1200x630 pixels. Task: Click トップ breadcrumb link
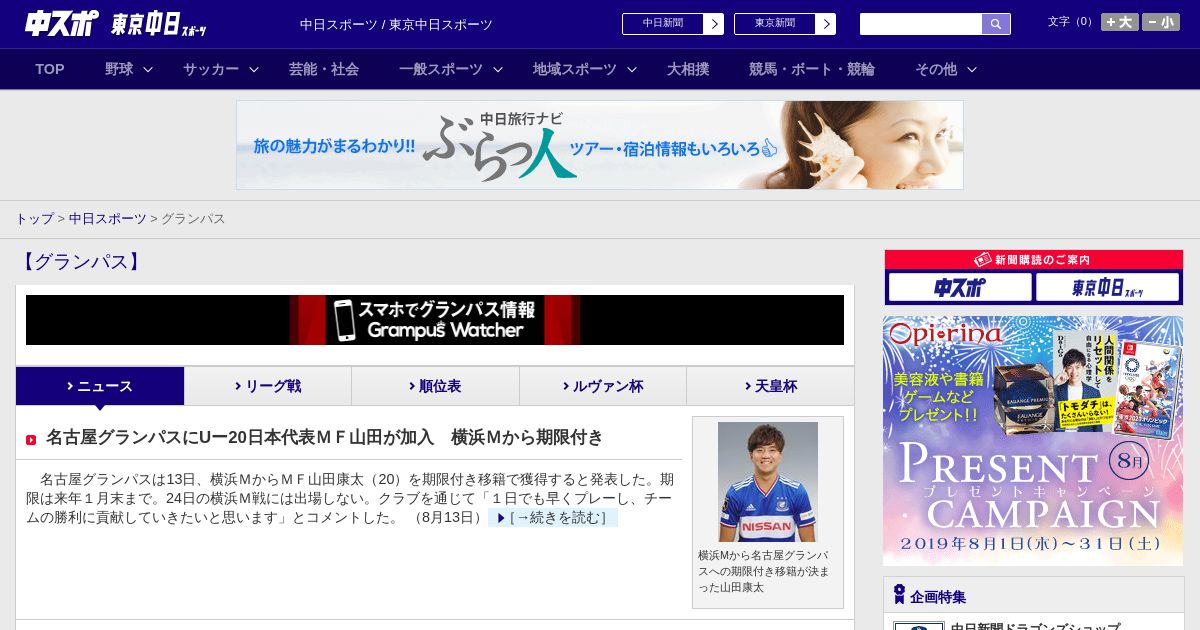[x=34, y=219]
